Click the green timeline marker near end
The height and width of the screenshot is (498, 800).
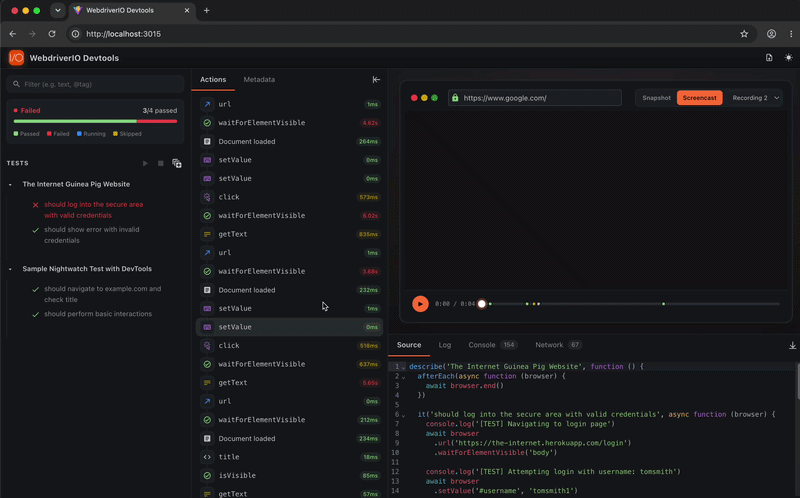pyautogui.click(x=663, y=304)
